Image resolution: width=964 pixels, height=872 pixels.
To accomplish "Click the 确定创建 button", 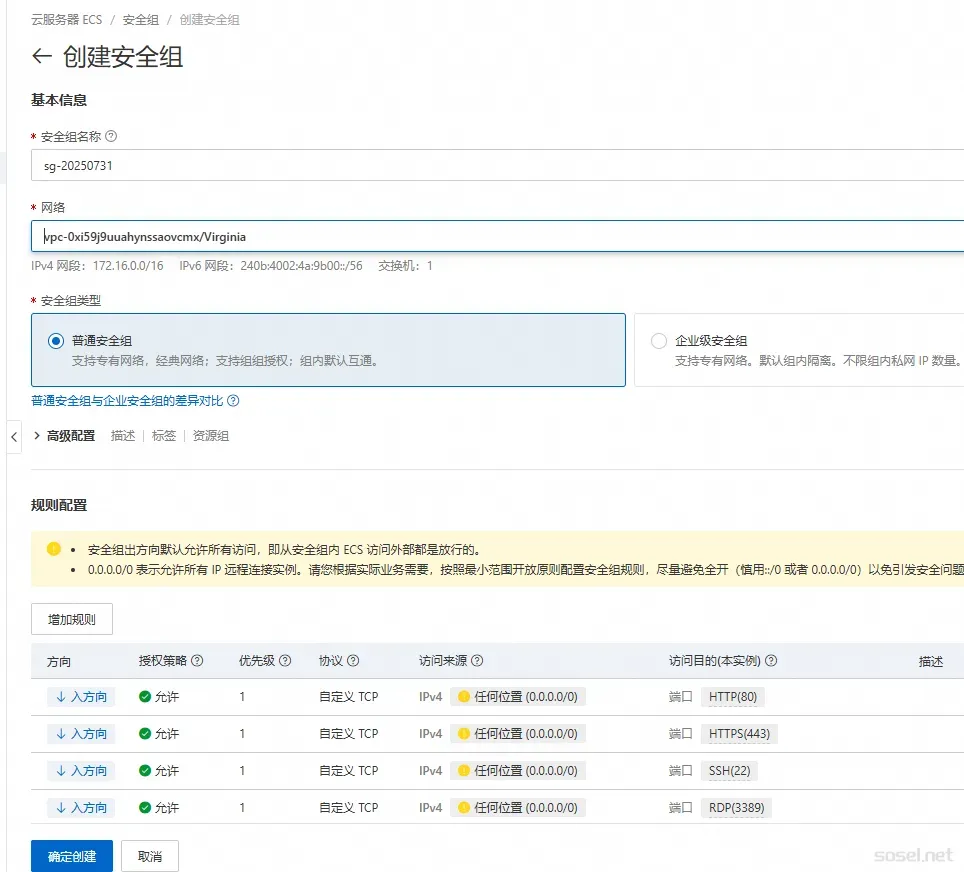I will click(72, 856).
